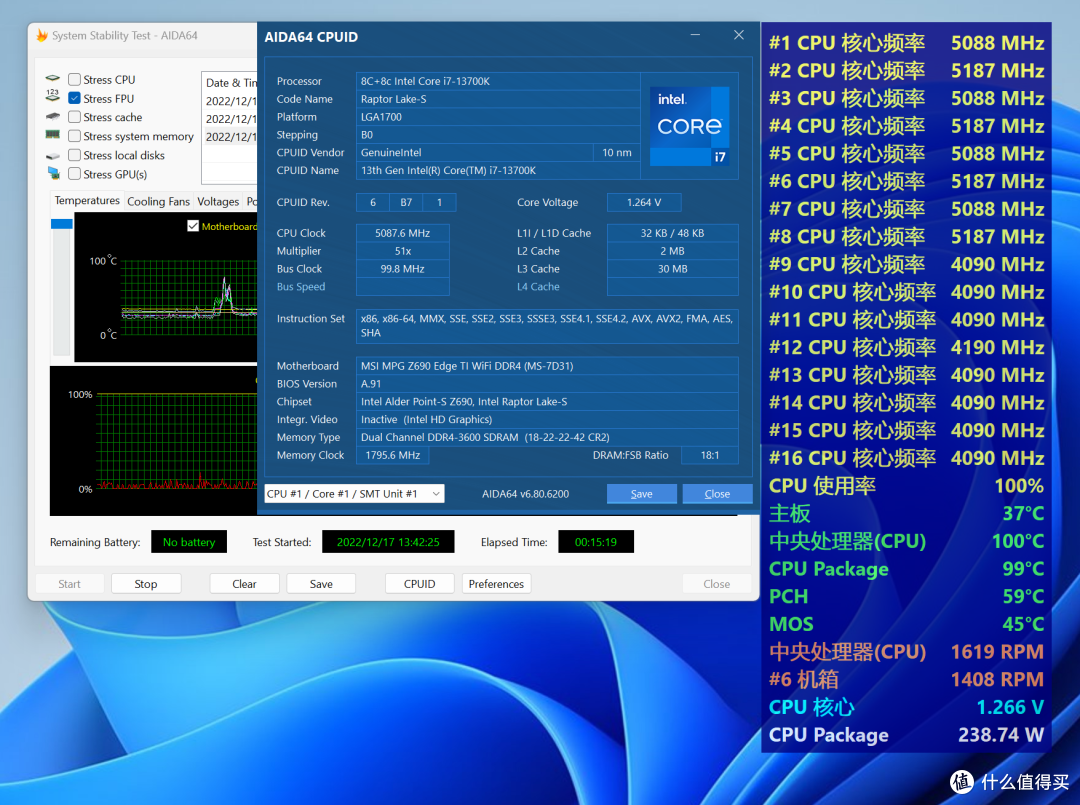Click the CPU Package 238.74 W overlay row
Viewport: 1080px width, 805px height.
pyautogui.click(x=906, y=735)
